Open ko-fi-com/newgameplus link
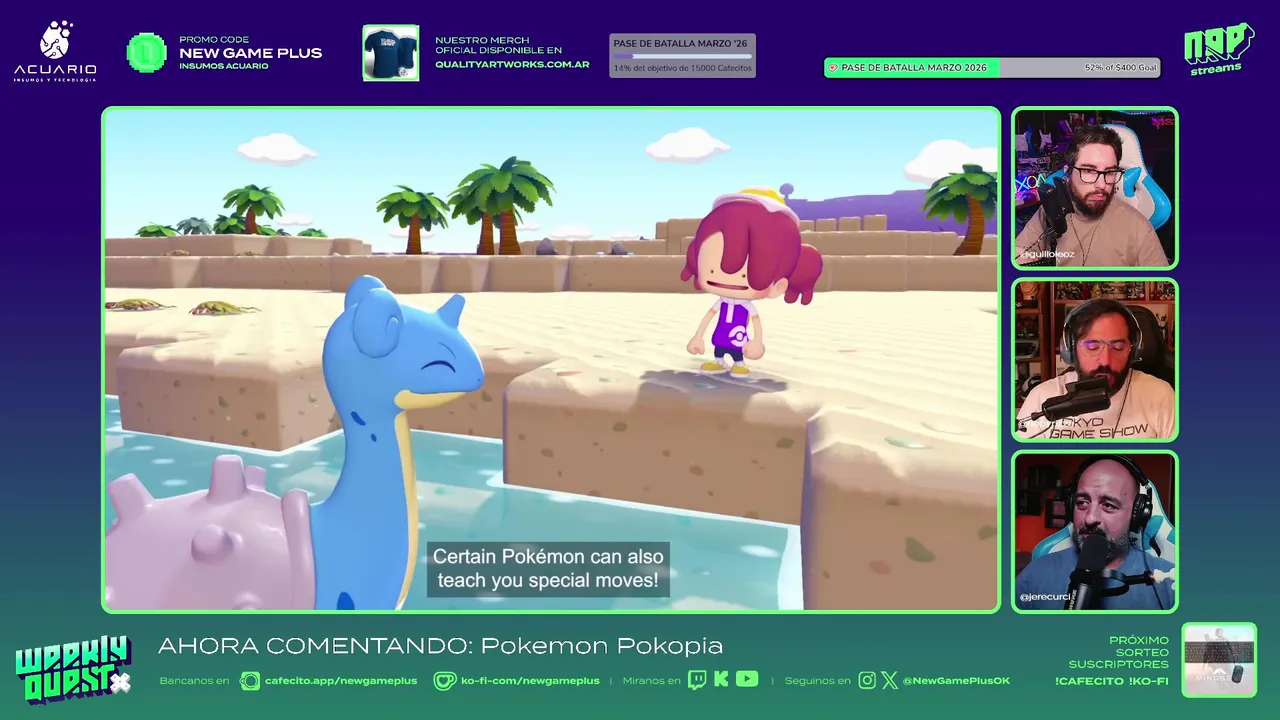 click(x=530, y=681)
